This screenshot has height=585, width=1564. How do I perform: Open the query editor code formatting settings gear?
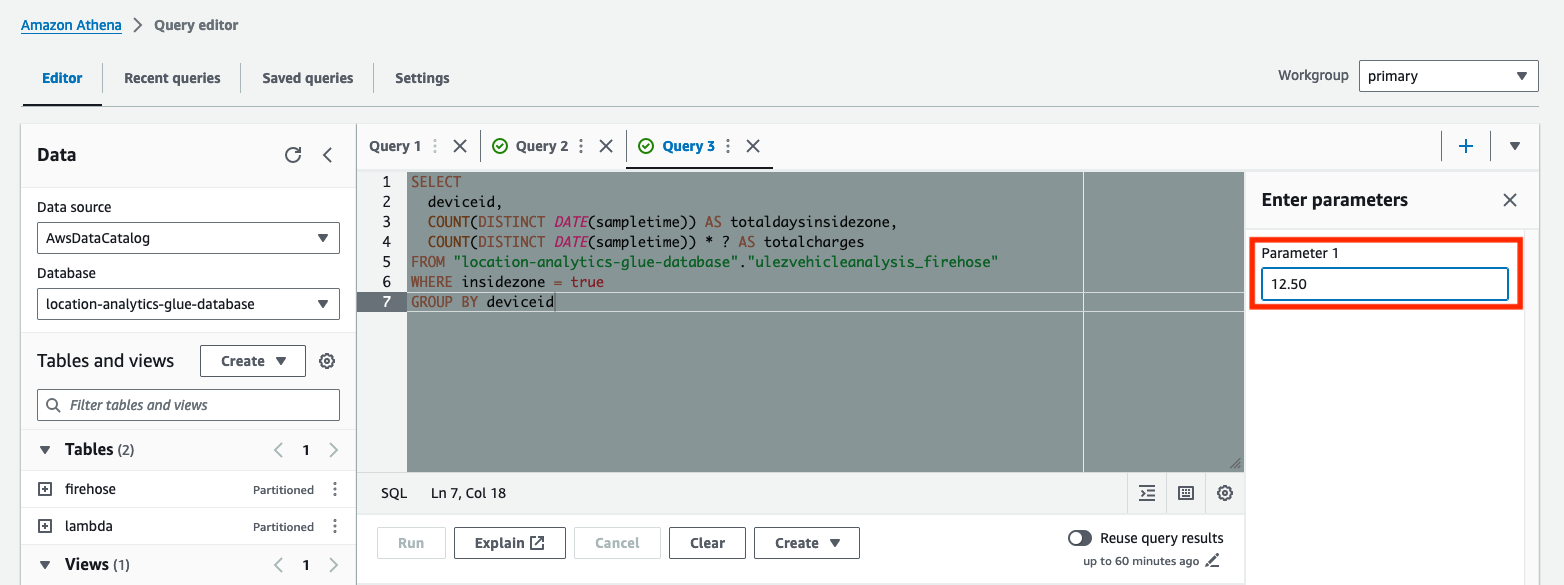1224,492
